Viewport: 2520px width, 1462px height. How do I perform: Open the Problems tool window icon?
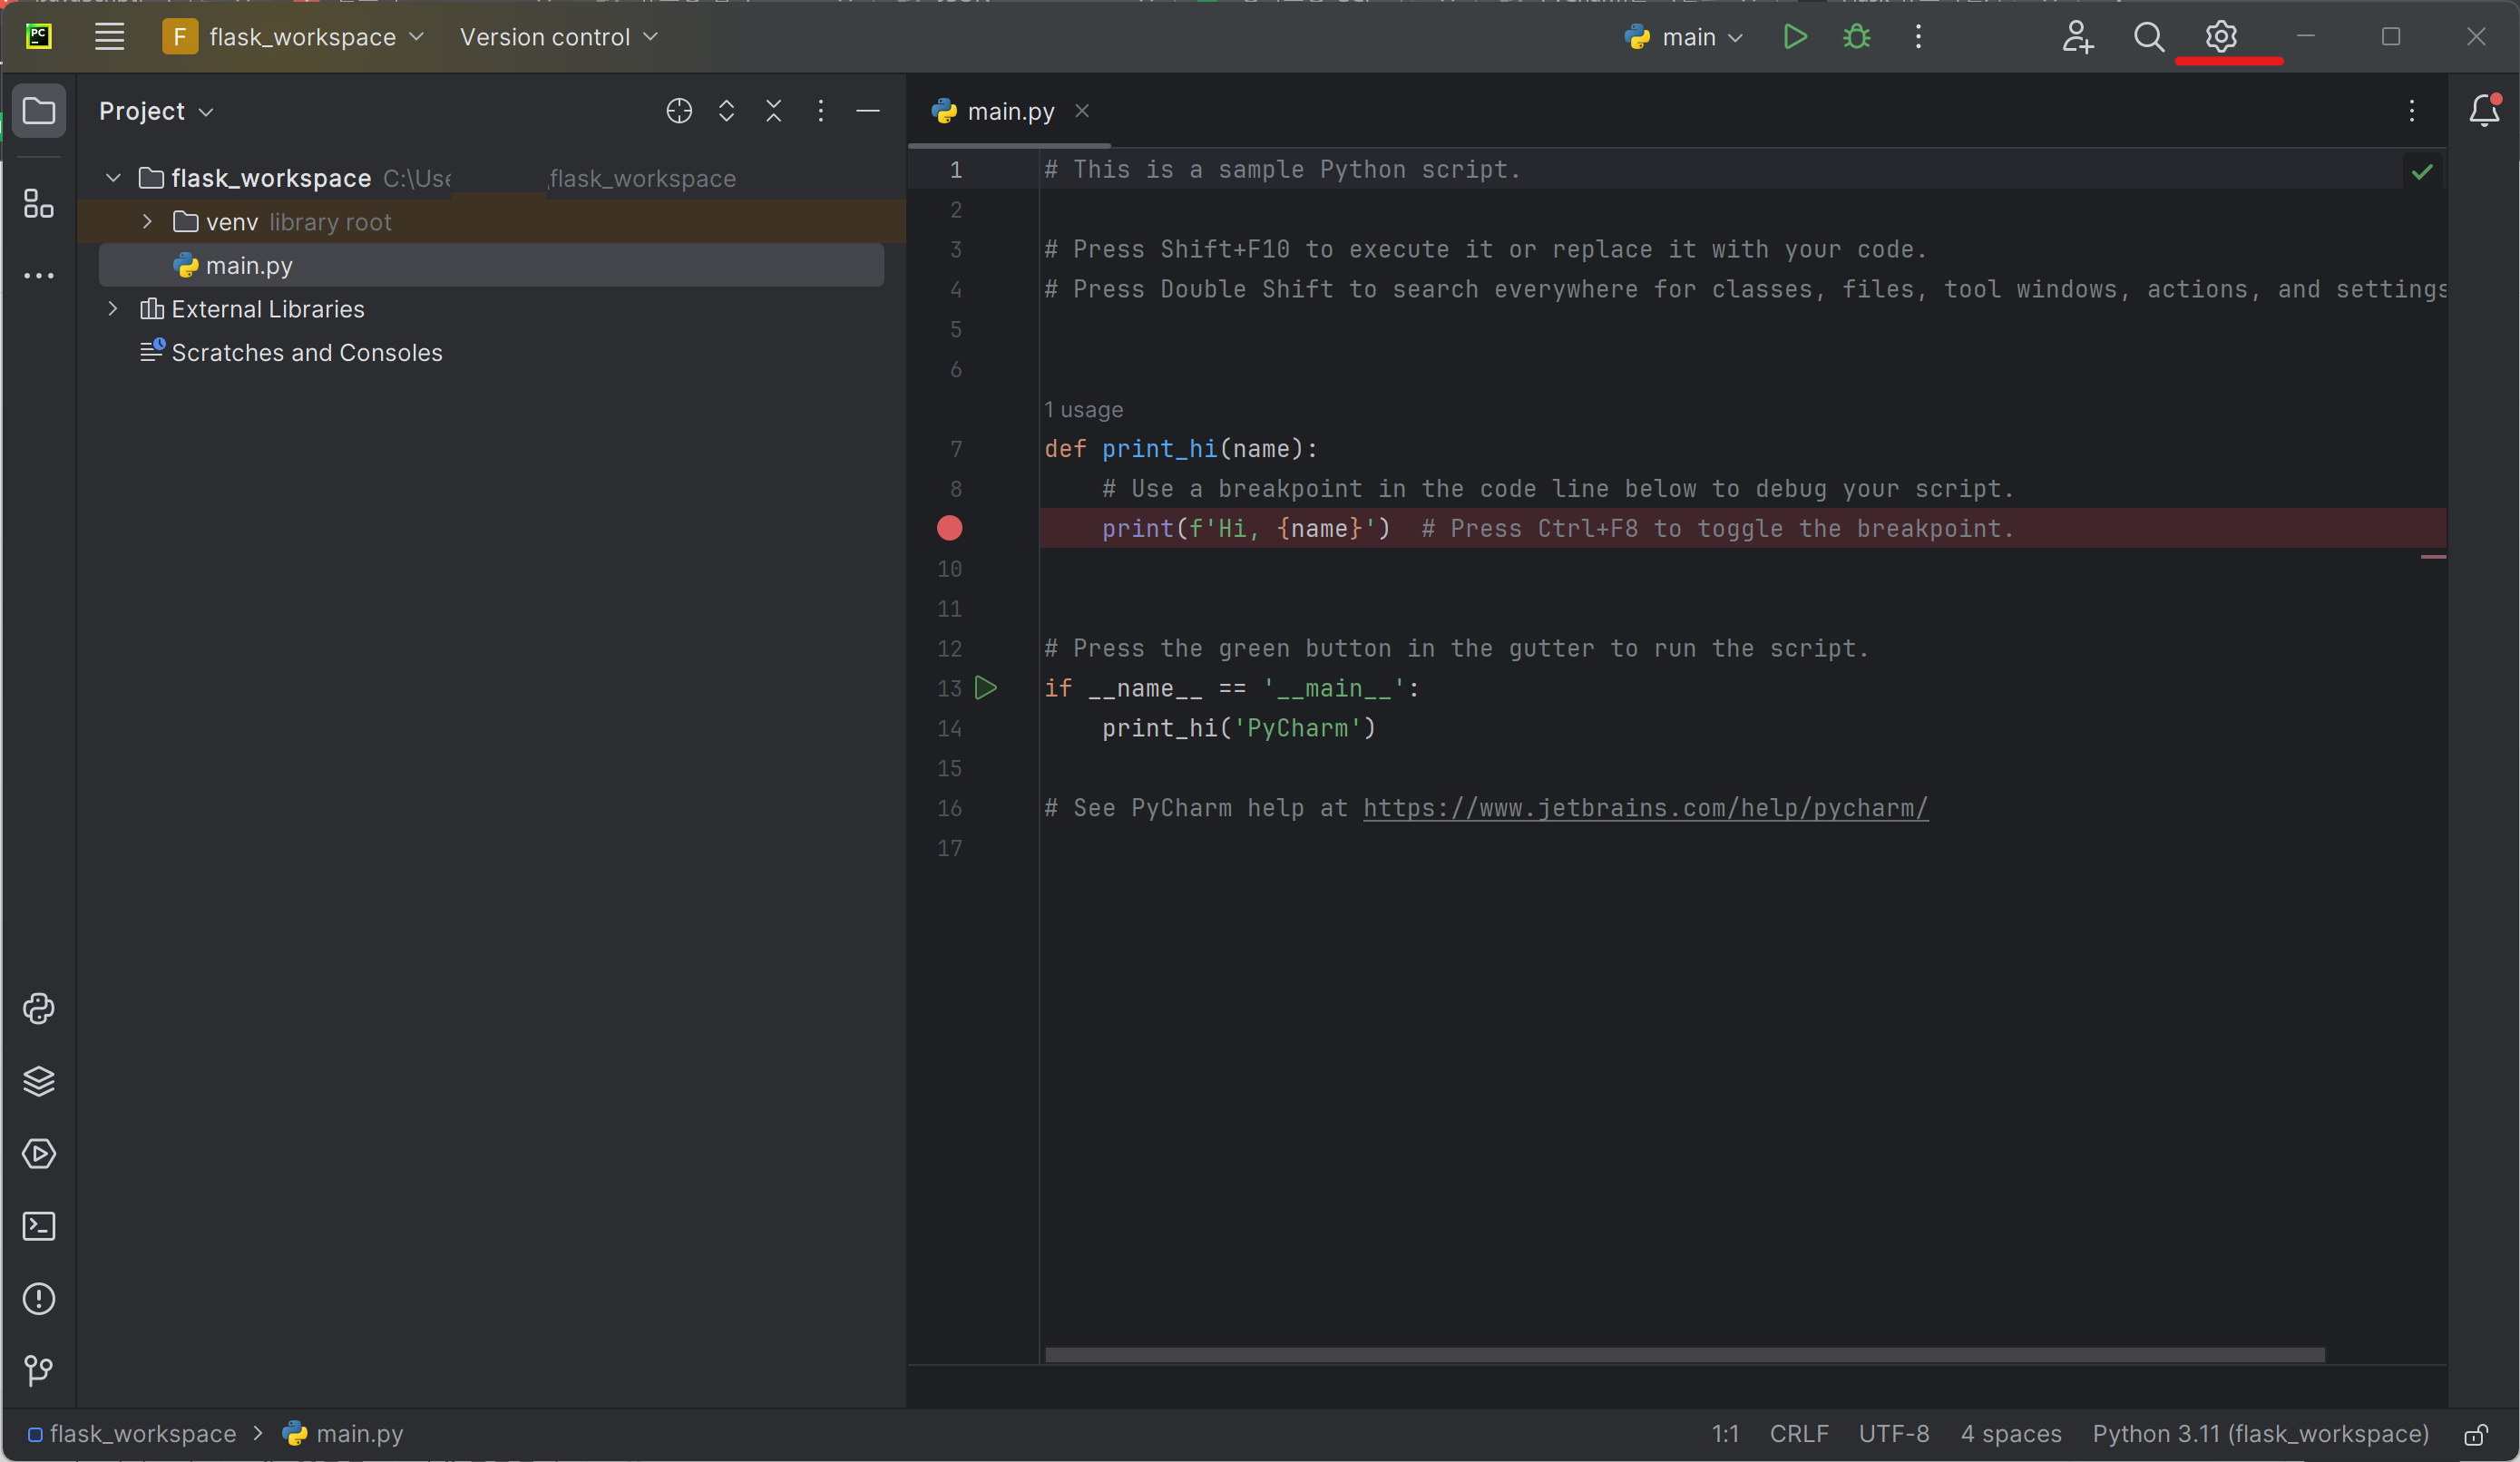[38, 1299]
